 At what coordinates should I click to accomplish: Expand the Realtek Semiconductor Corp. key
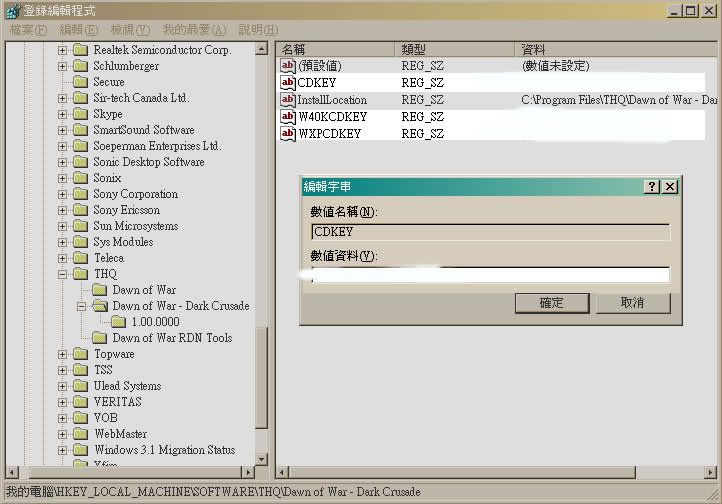coord(62,50)
